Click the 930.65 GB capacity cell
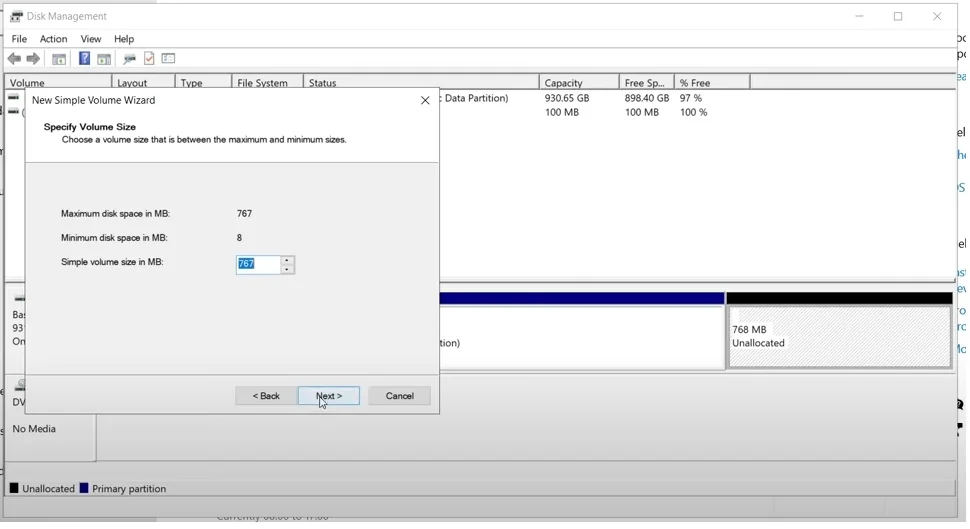 (567, 98)
